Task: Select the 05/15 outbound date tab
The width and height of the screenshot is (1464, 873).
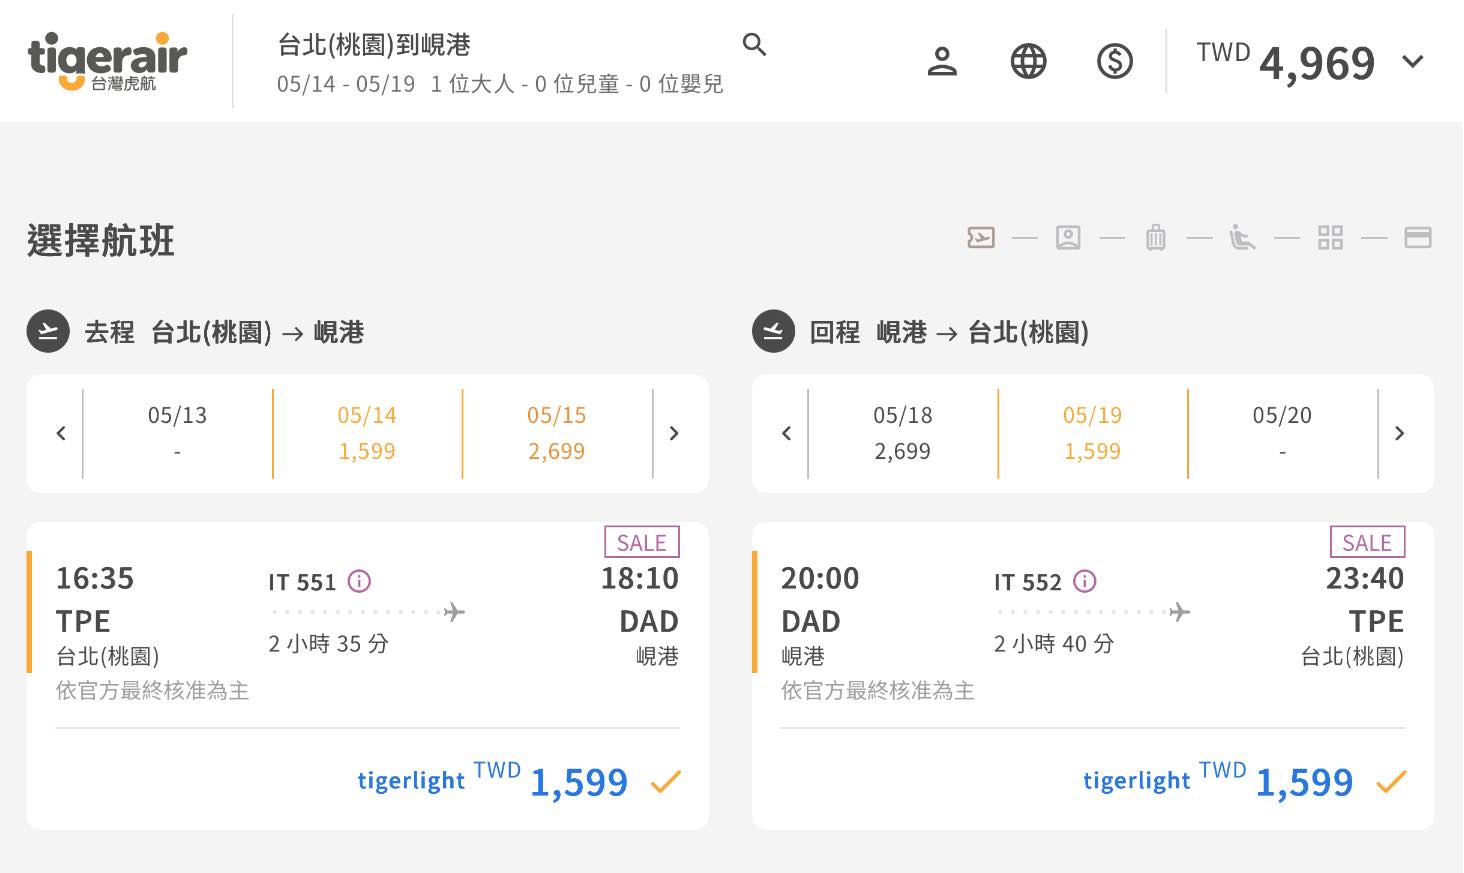Action: point(557,433)
